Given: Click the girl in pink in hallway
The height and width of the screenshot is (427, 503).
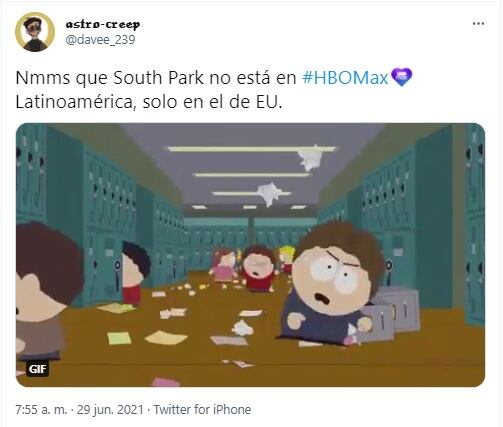Looking at the screenshot, I should (x=224, y=265).
